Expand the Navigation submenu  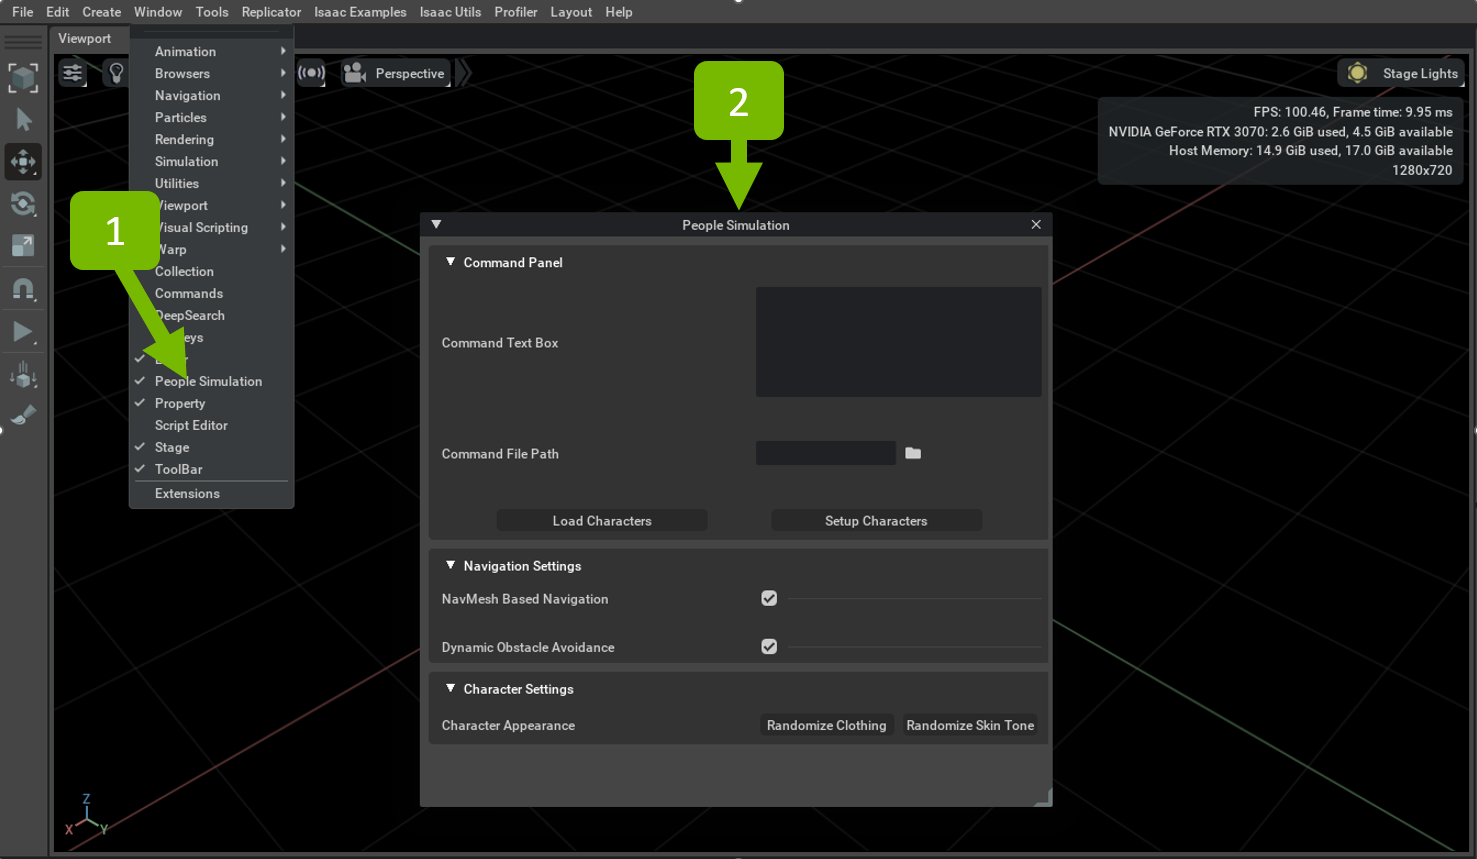point(212,95)
